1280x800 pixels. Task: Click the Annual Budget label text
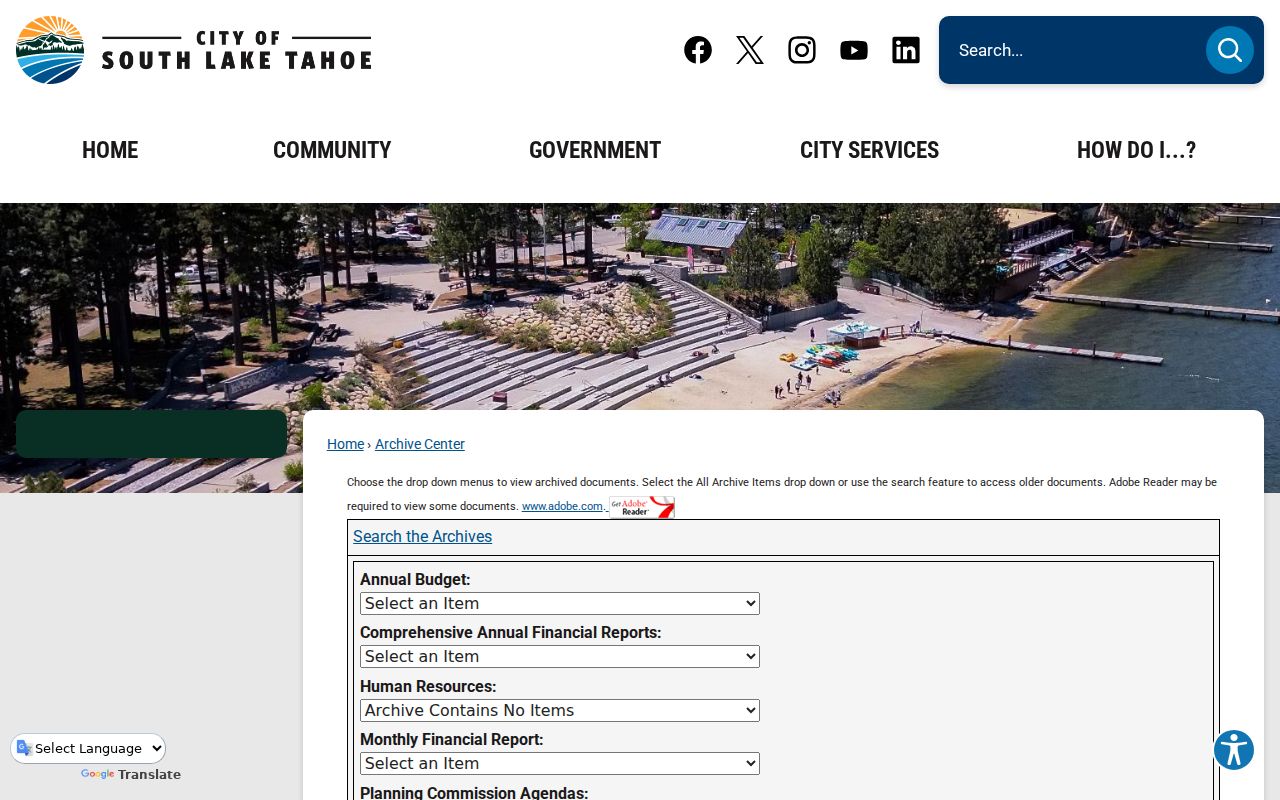(x=415, y=580)
